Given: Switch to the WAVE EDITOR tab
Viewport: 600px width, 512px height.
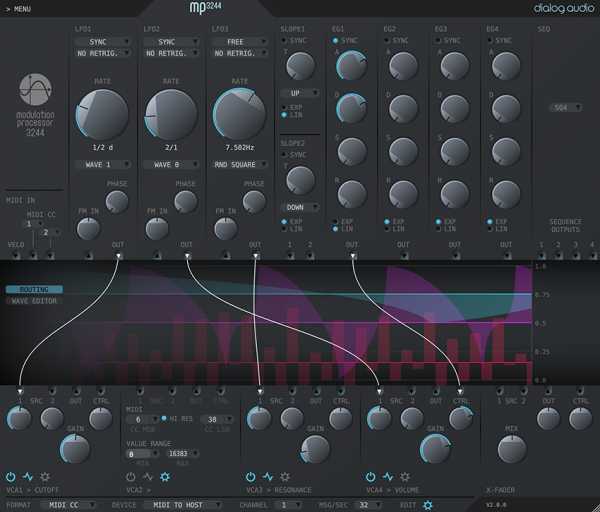Looking at the screenshot, I should [34, 301].
